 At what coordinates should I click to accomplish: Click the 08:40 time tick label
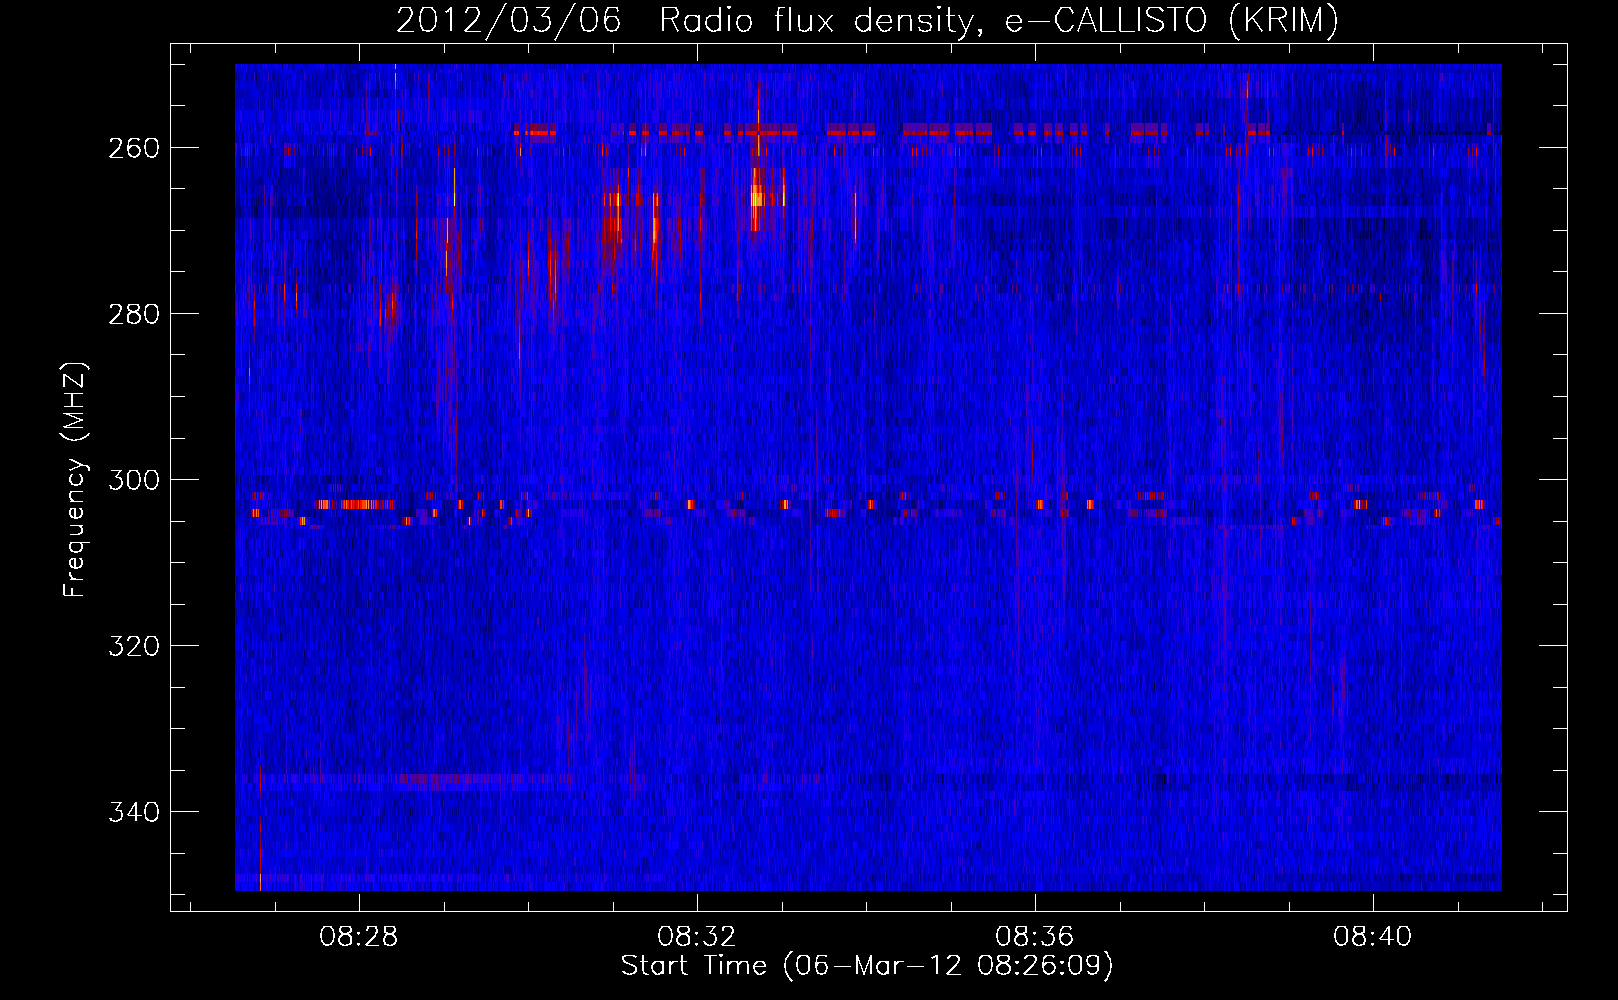pyautogui.click(x=1372, y=937)
